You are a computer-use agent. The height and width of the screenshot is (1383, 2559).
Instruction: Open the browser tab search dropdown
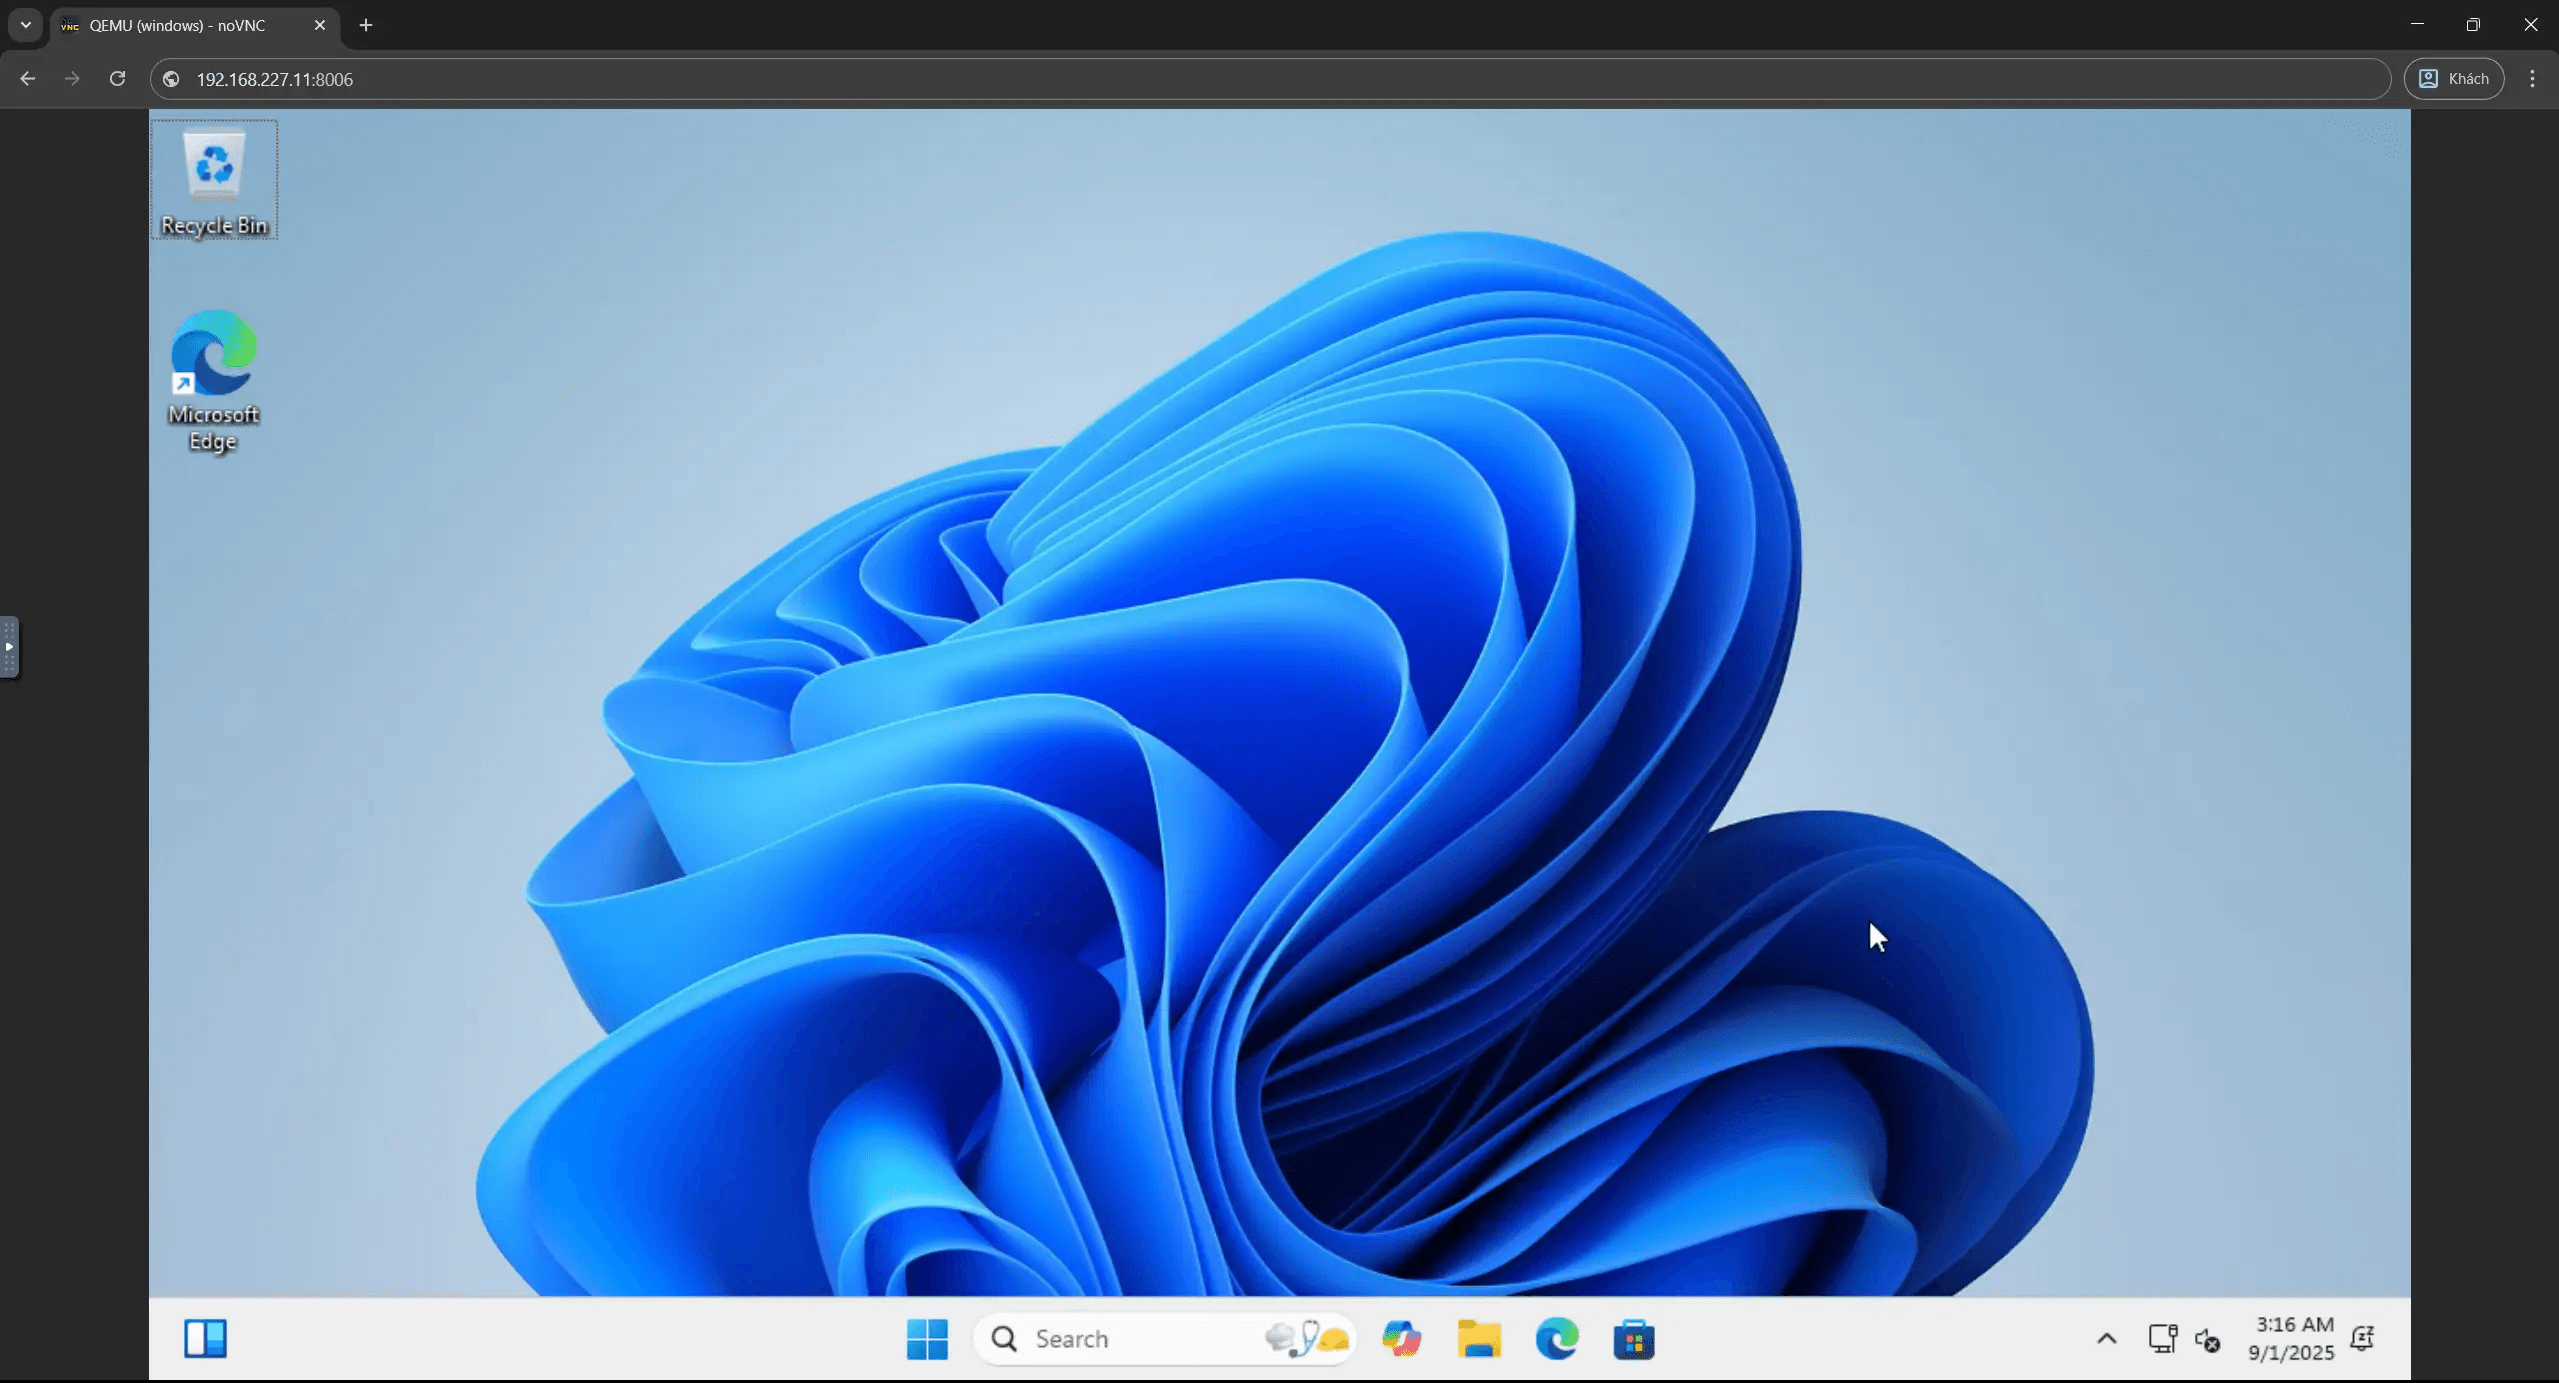[26, 25]
